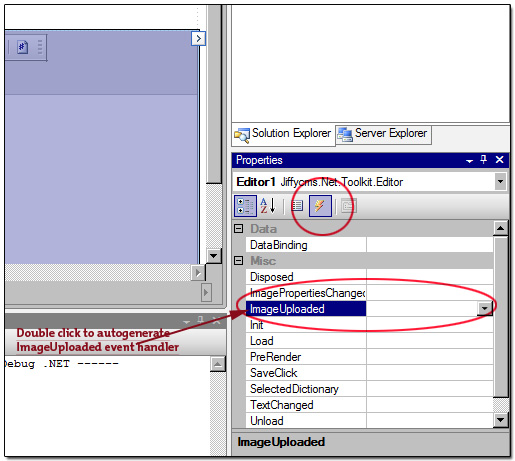Switch to Categorized view in Properties
This screenshot has height=461, width=515.
[x=245, y=206]
